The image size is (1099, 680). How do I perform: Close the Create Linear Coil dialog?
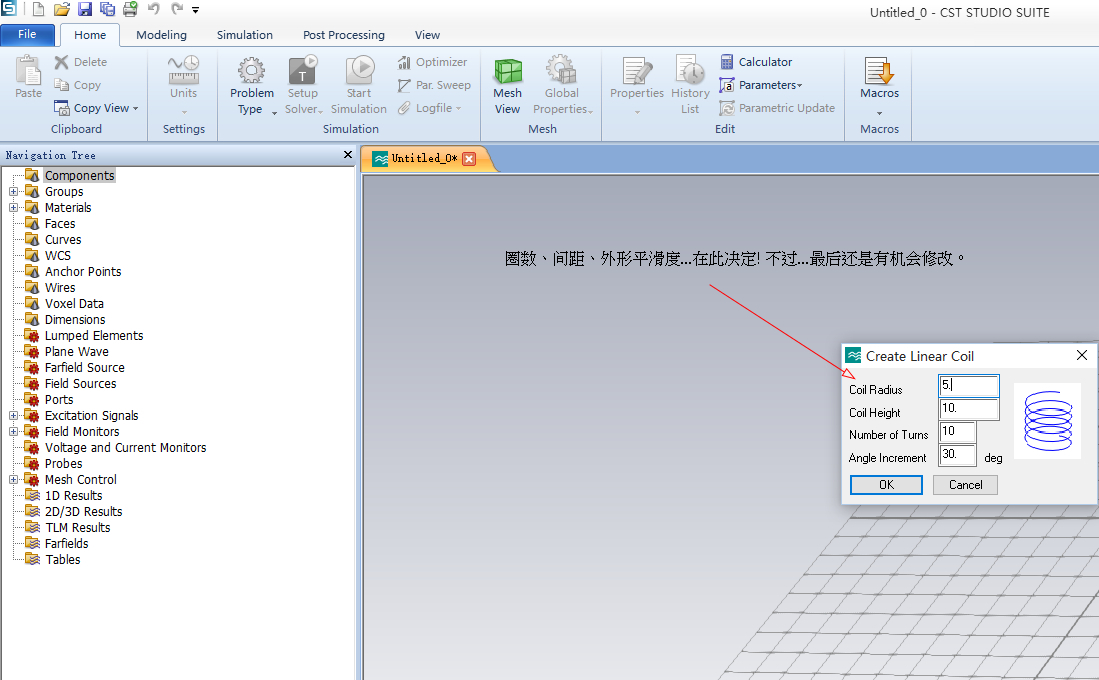[1081, 355]
